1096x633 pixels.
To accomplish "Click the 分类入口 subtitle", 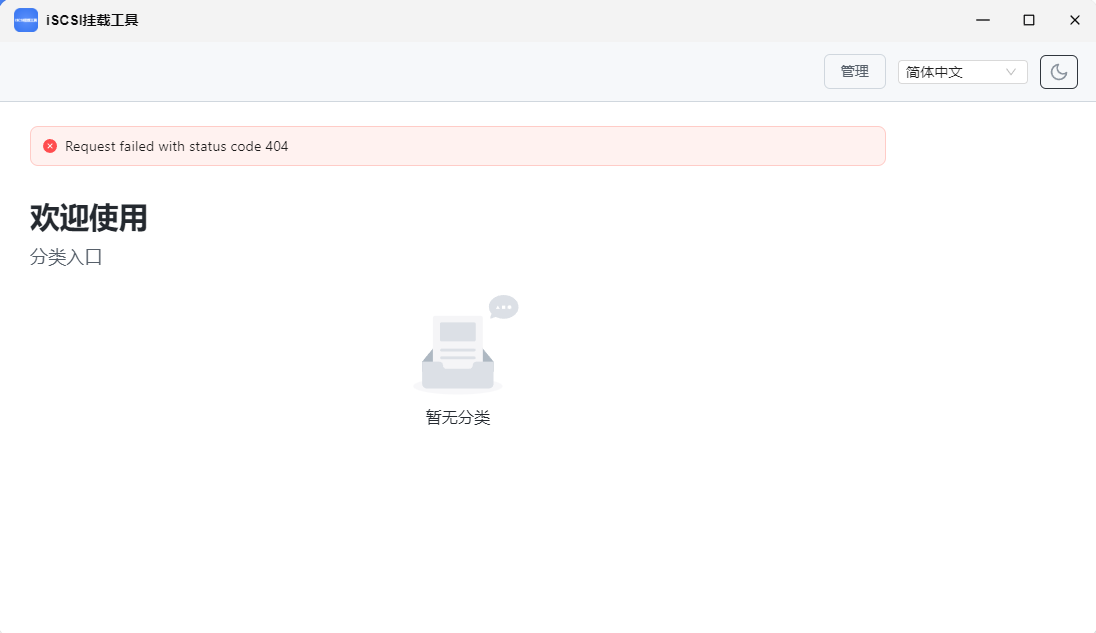I will pos(66,257).
